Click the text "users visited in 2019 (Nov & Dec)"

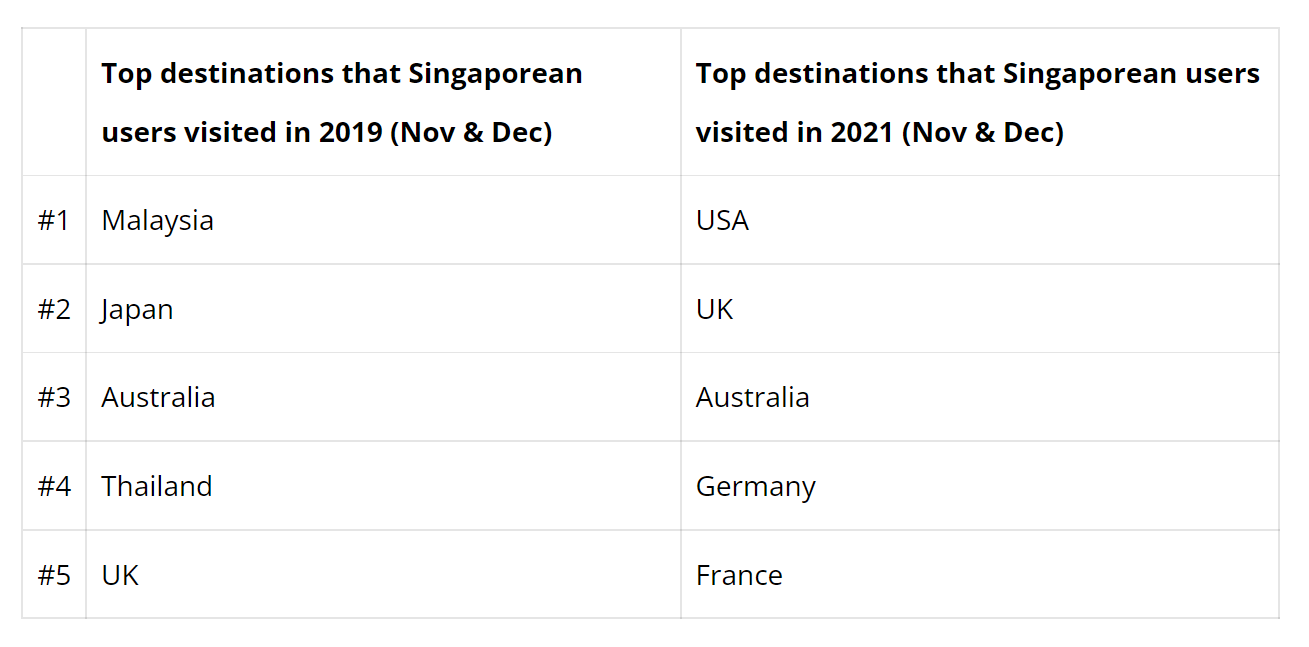pyautogui.click(x=326, y=132)
